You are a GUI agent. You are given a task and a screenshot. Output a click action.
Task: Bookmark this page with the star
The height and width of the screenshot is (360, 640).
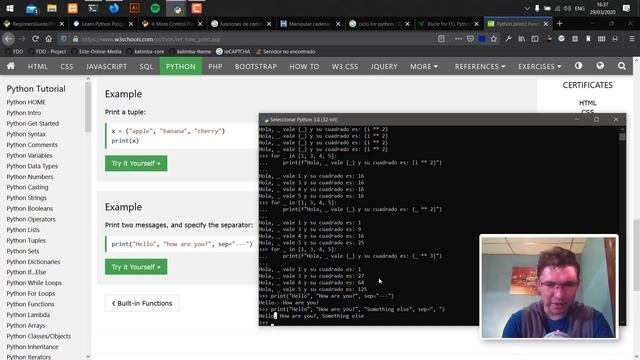pyautogui.click(x=494, y=39)
